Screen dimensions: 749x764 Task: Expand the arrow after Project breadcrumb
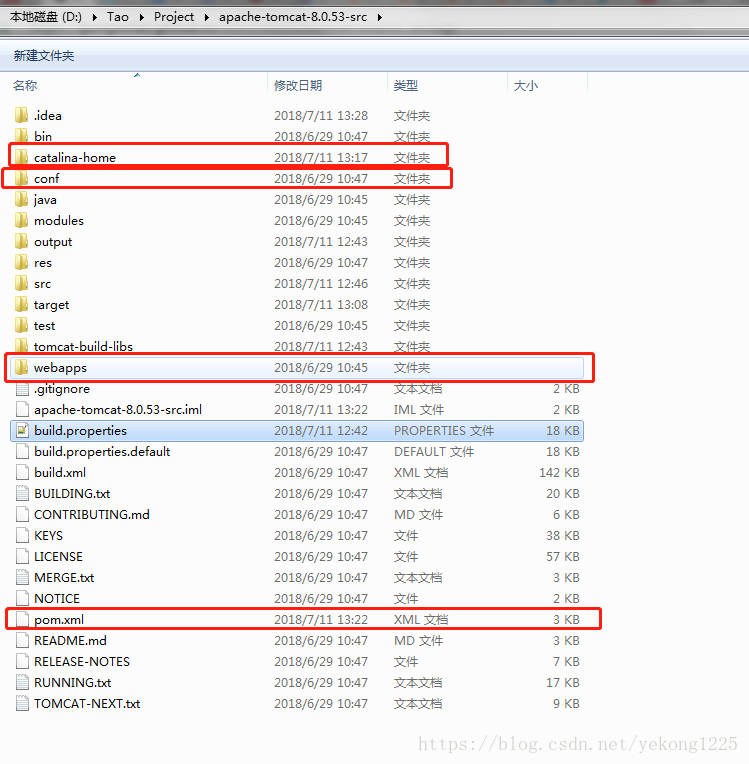pos(207,18)
